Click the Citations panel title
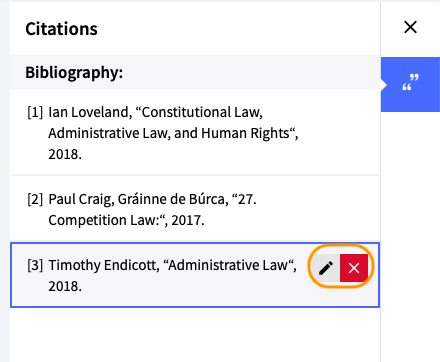Viewport: 440px width, 362px height. click(x=61, y=29)
